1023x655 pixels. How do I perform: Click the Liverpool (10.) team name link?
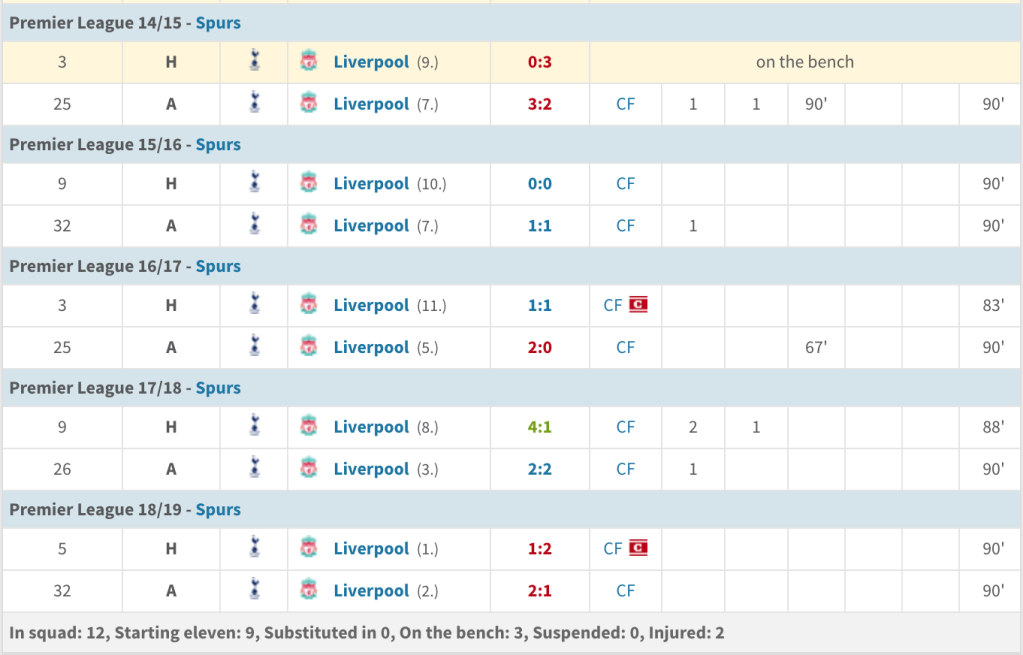(x=371, y=183)
